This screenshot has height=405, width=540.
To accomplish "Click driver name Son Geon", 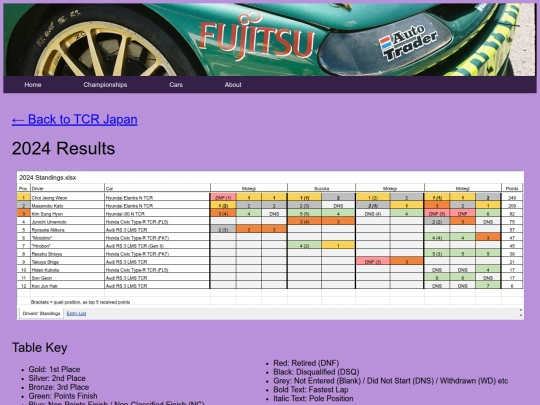I will click(42, 278).
